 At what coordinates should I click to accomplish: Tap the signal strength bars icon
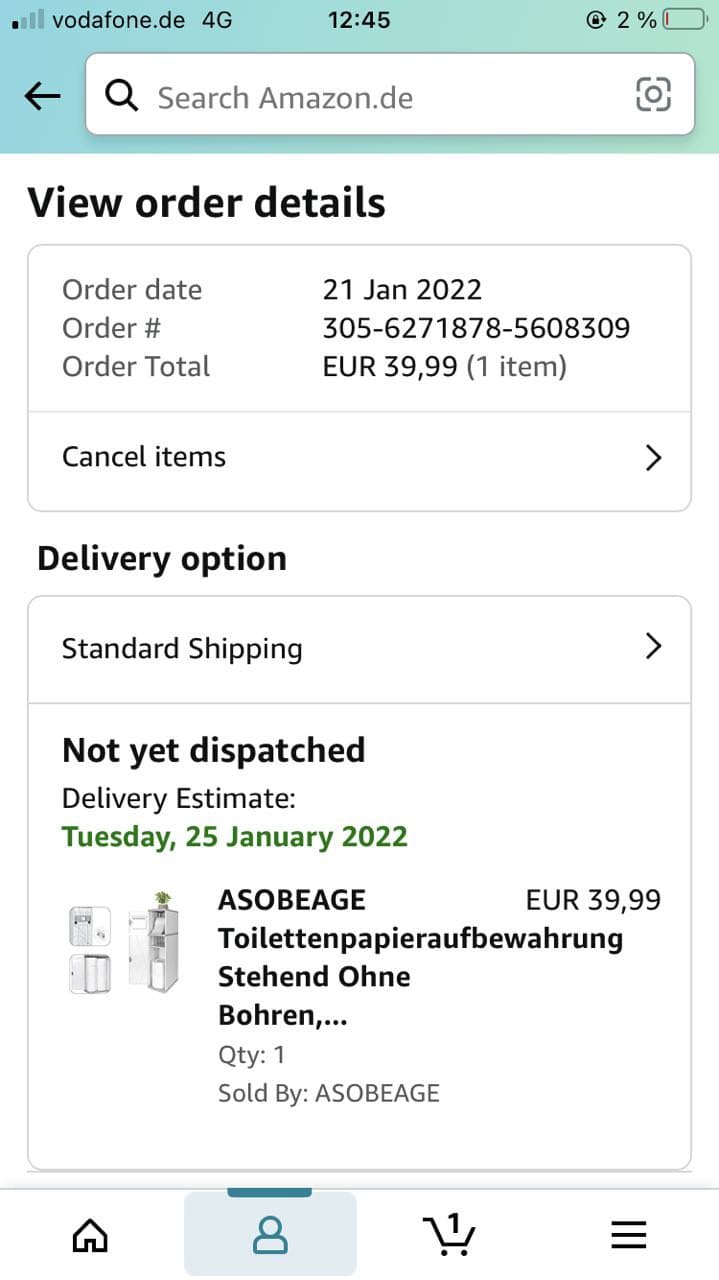[x=28, y=20]
